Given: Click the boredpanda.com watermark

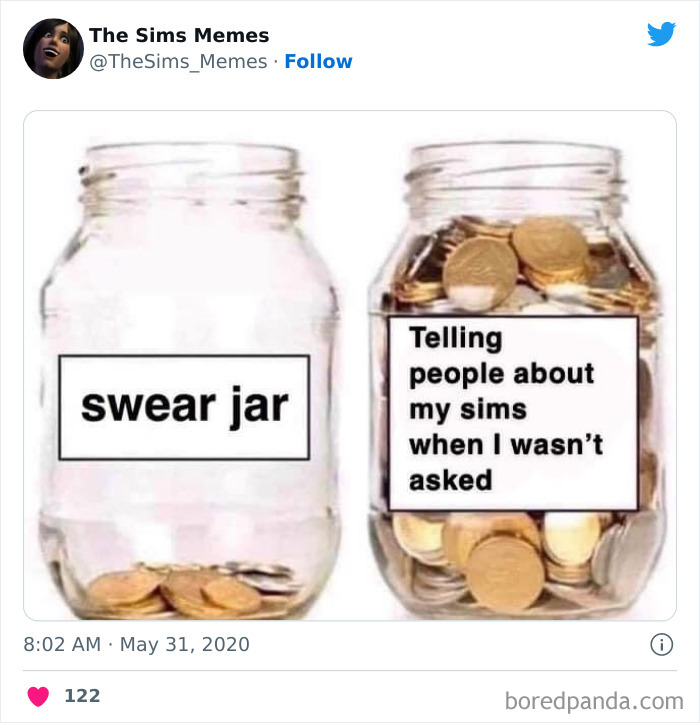Looking at the screenshot, I should pyautogui.click(x=594, y=701).
